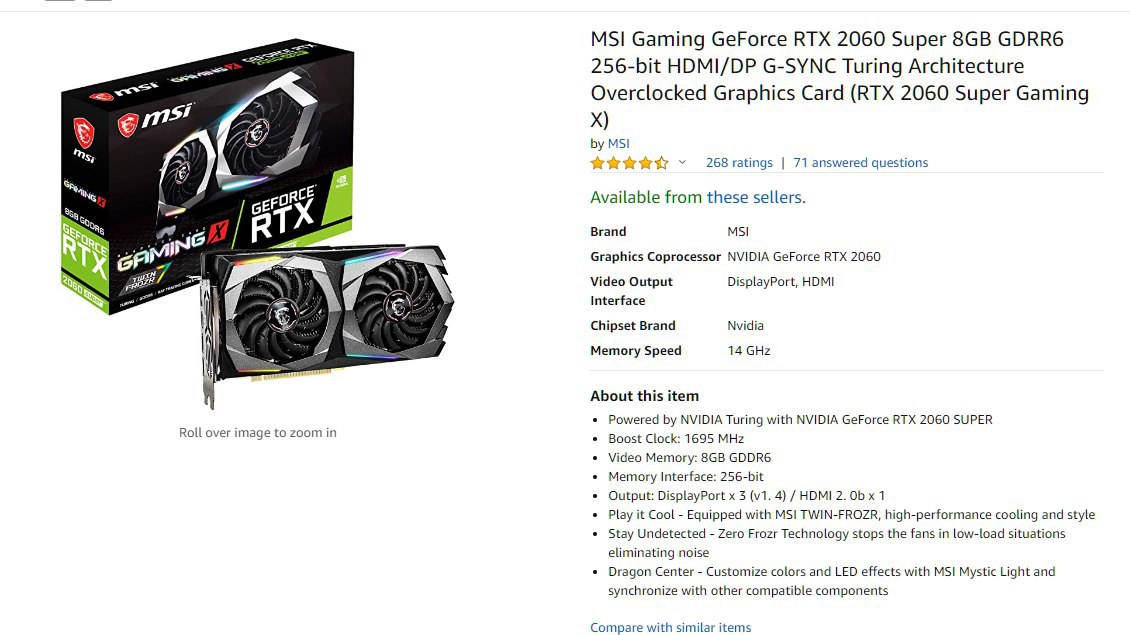Open the 268 ratings link
This screenshot has height=635, width=1130.
(x=739, y=163)
